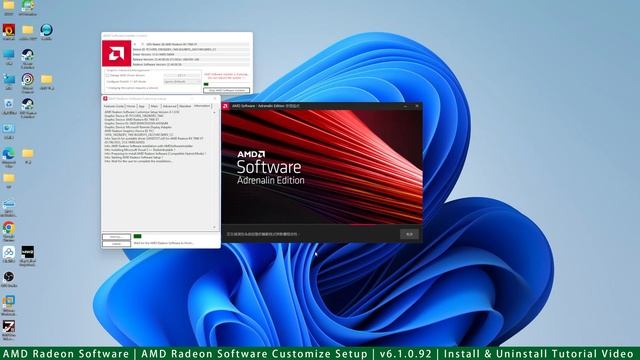Close the Customize Setup window
The image size is (640, 360).
click(215, 98)
